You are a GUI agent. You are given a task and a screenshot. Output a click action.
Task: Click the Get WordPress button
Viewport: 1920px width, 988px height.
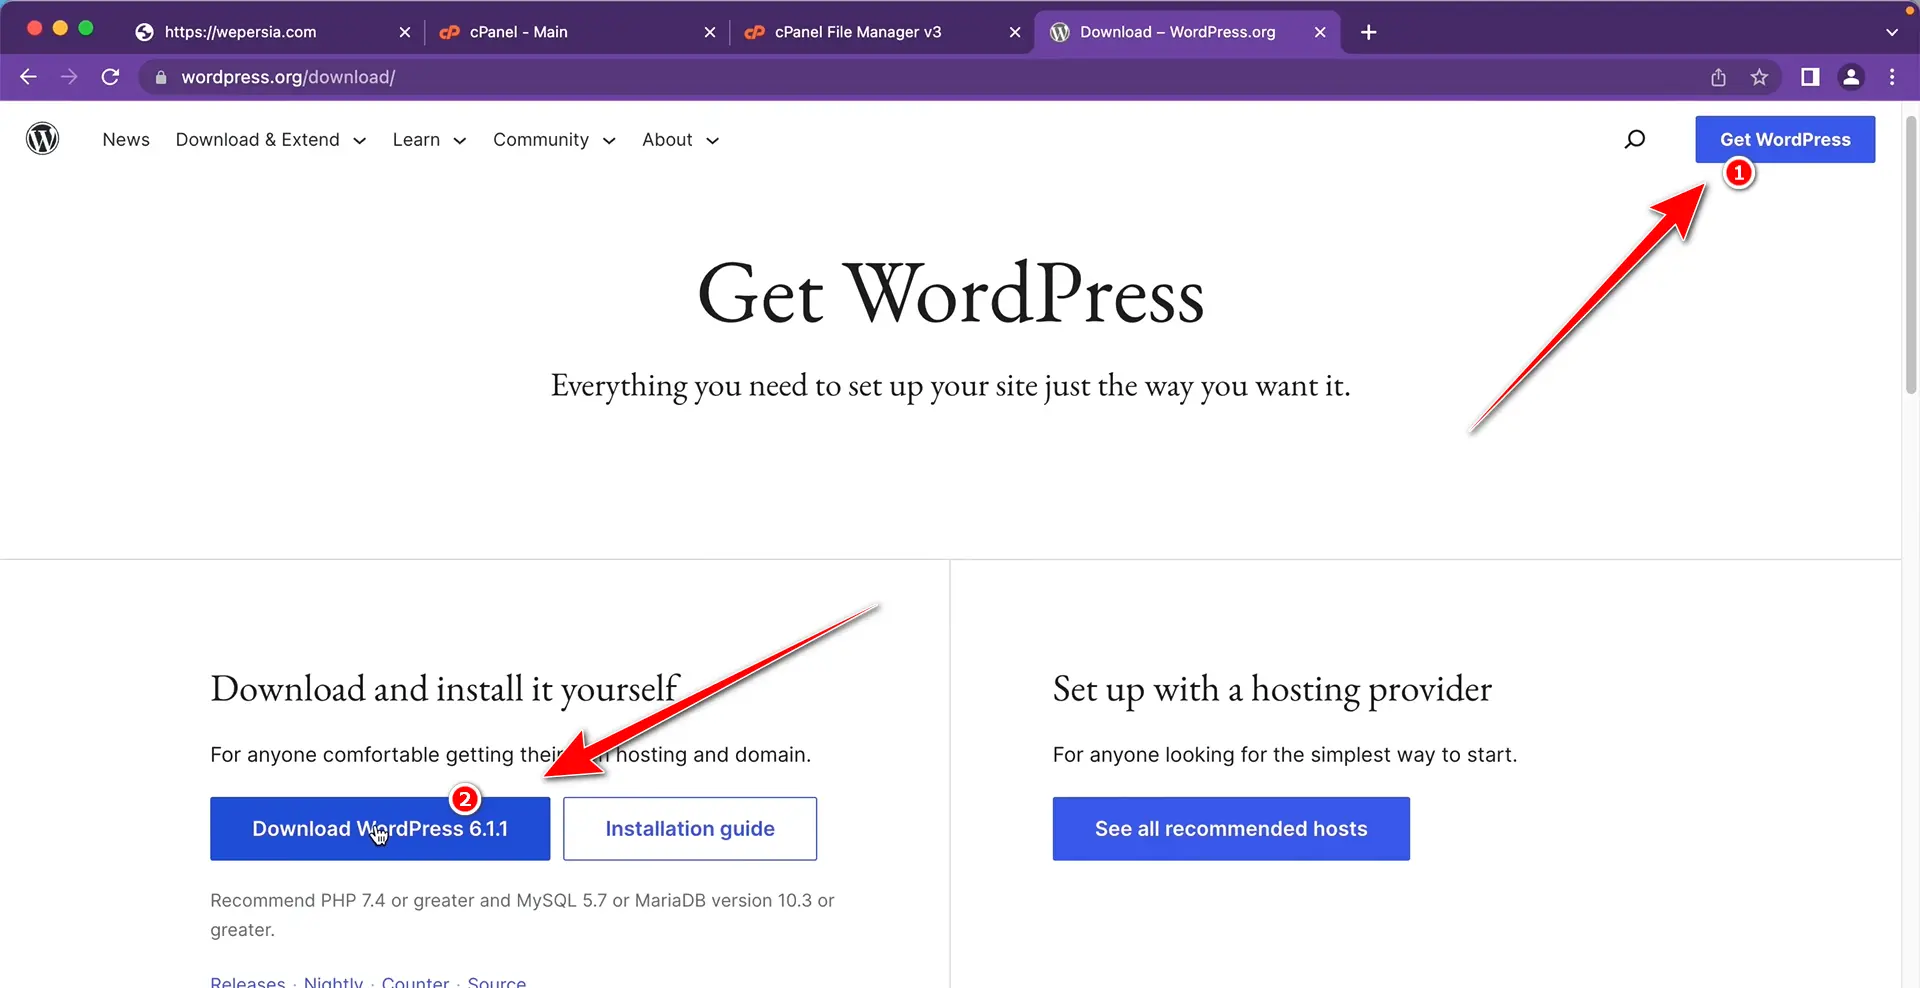pyautogui.click(x=1785, y=139)
